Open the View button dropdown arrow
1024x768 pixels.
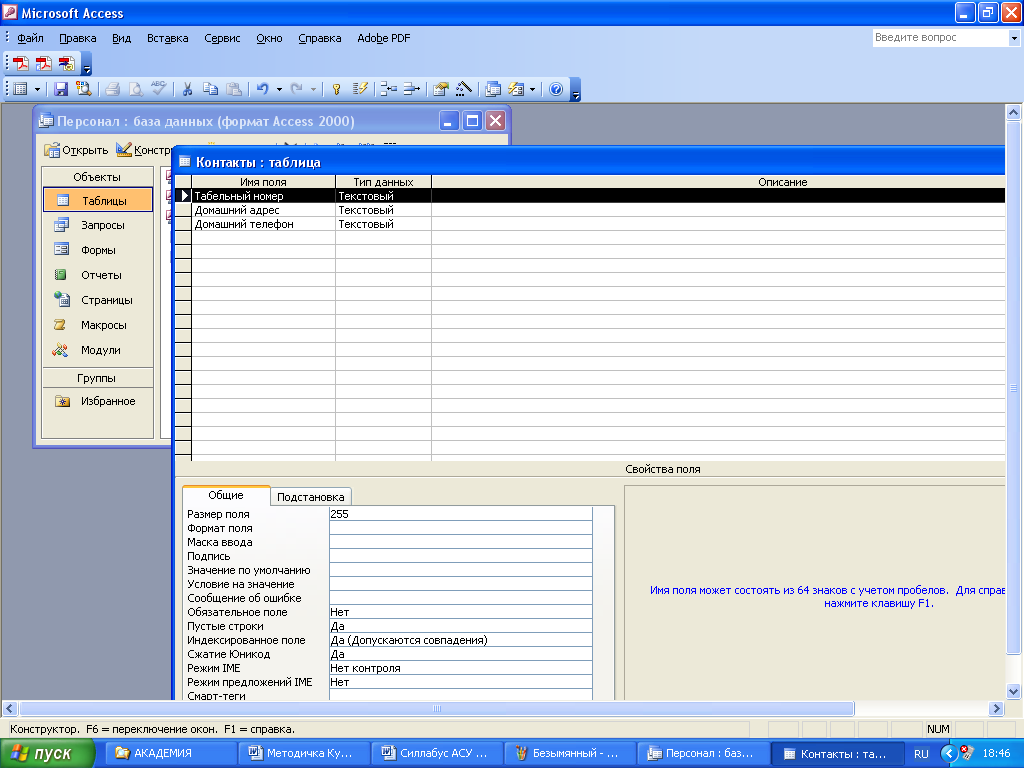pyautogui.click(x=37, y=89)
